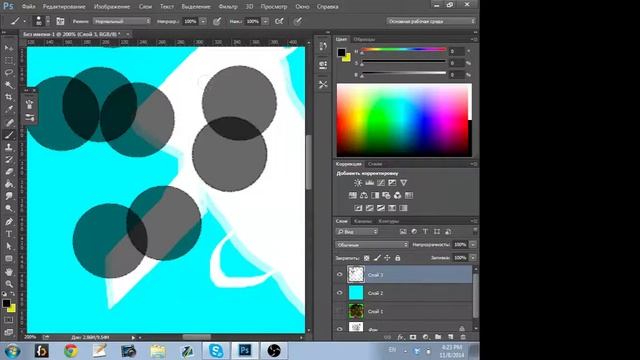Select the Clone Stamp tool
Screen dimensions: 640x360
(9, 147)
